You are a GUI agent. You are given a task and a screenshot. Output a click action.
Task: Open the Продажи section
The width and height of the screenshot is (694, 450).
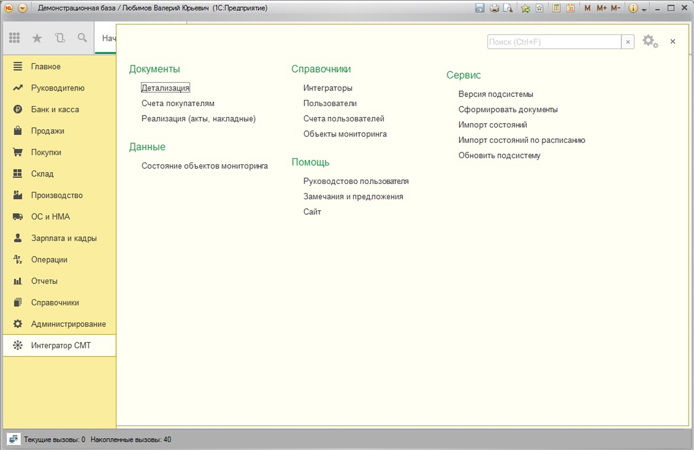[59, 131]
